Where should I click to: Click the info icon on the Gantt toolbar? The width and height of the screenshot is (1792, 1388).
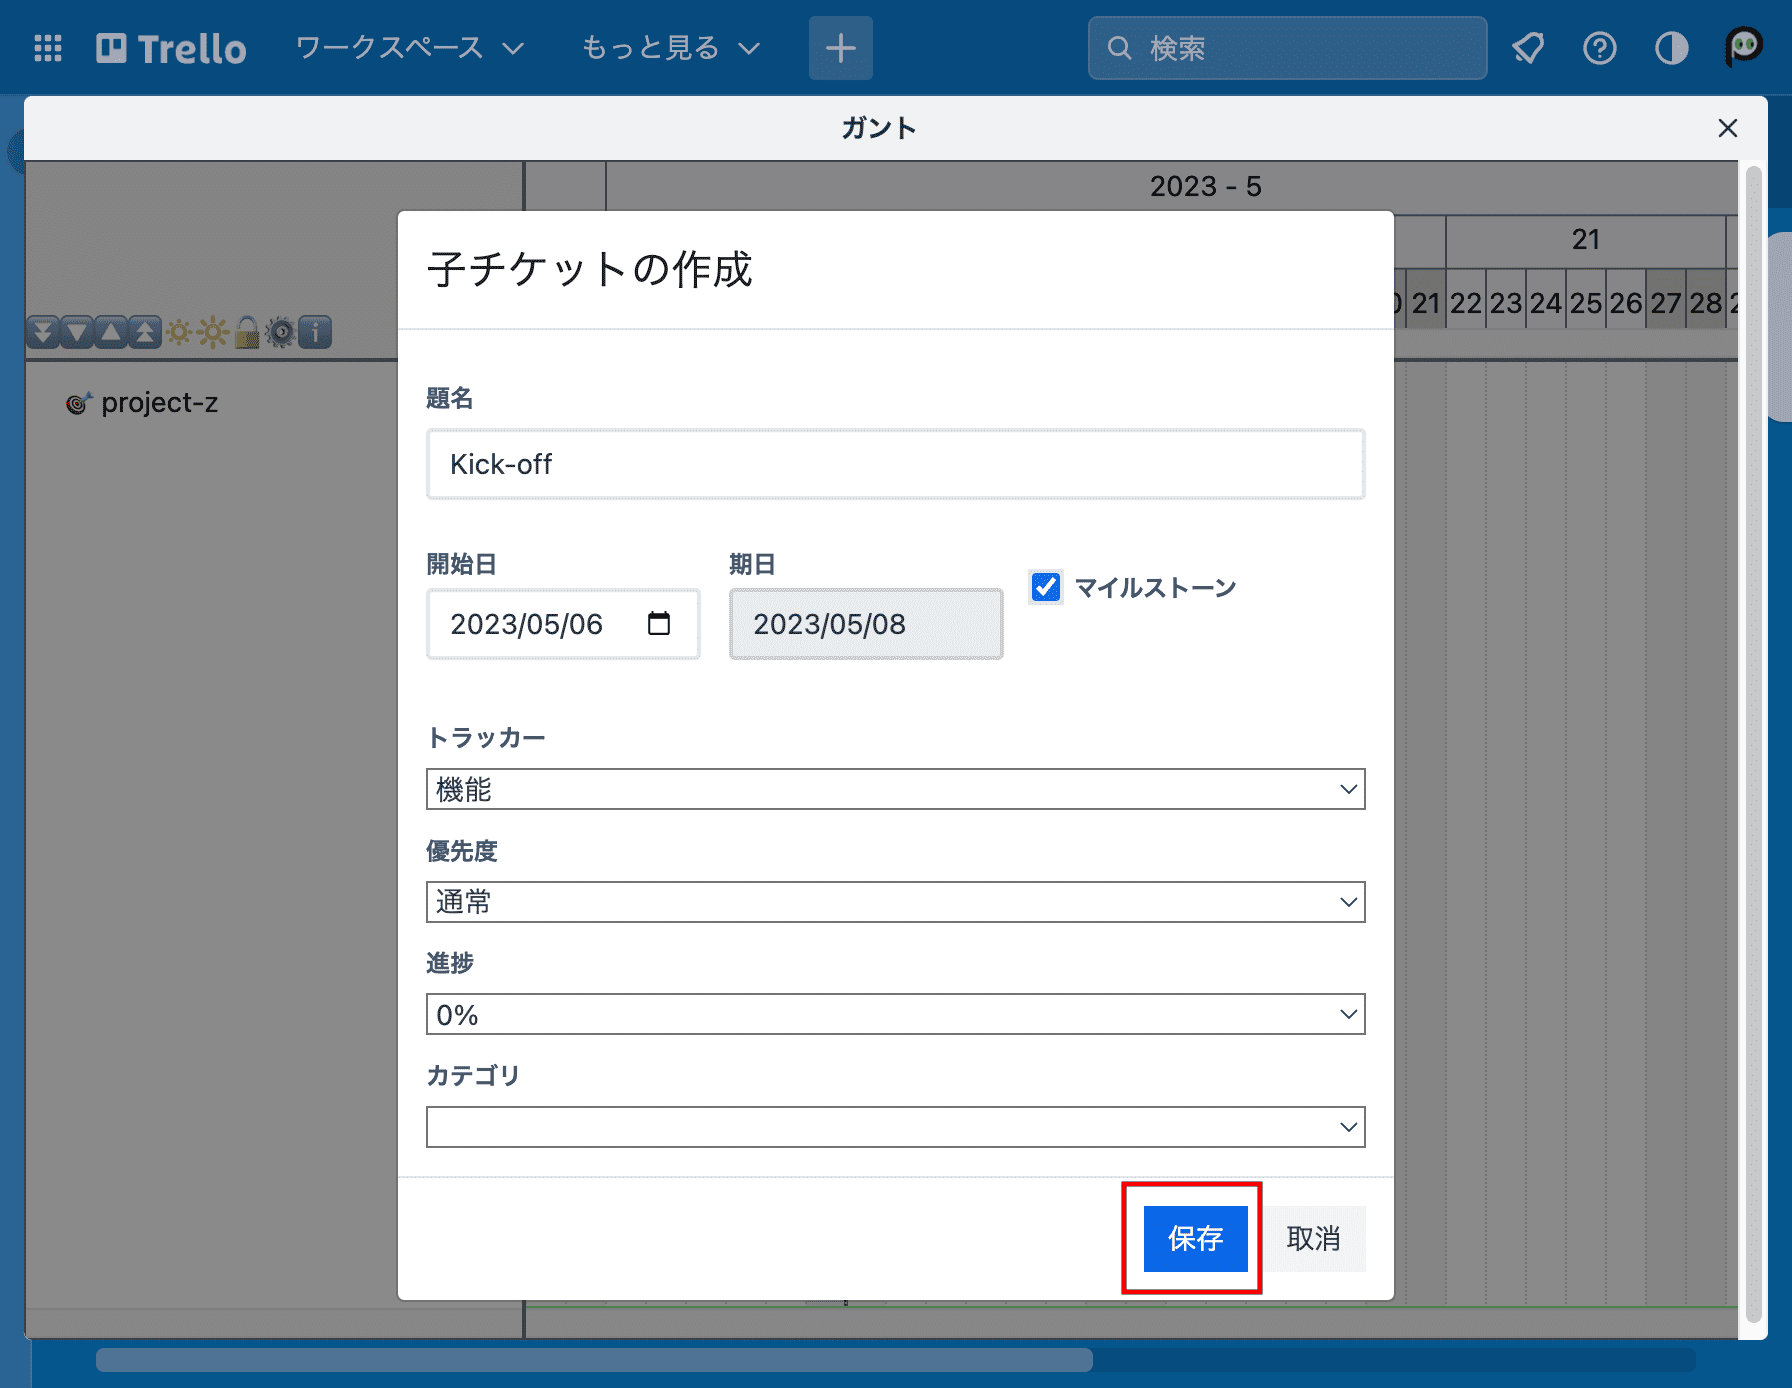315,332
